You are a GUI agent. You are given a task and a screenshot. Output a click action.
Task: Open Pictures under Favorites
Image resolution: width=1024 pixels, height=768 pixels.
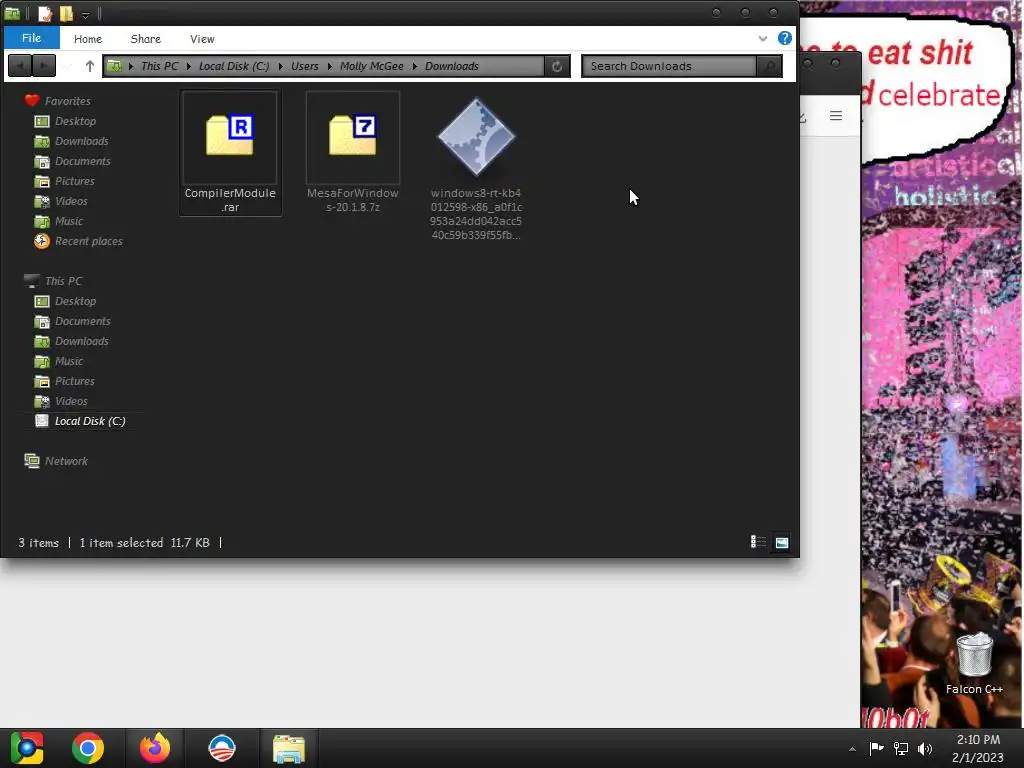65,181
